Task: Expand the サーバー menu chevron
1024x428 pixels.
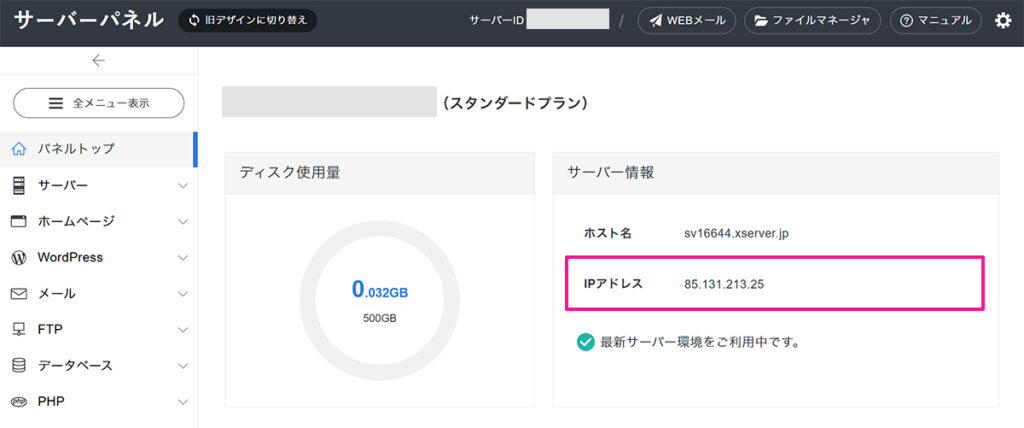Action: click(182, 185)
